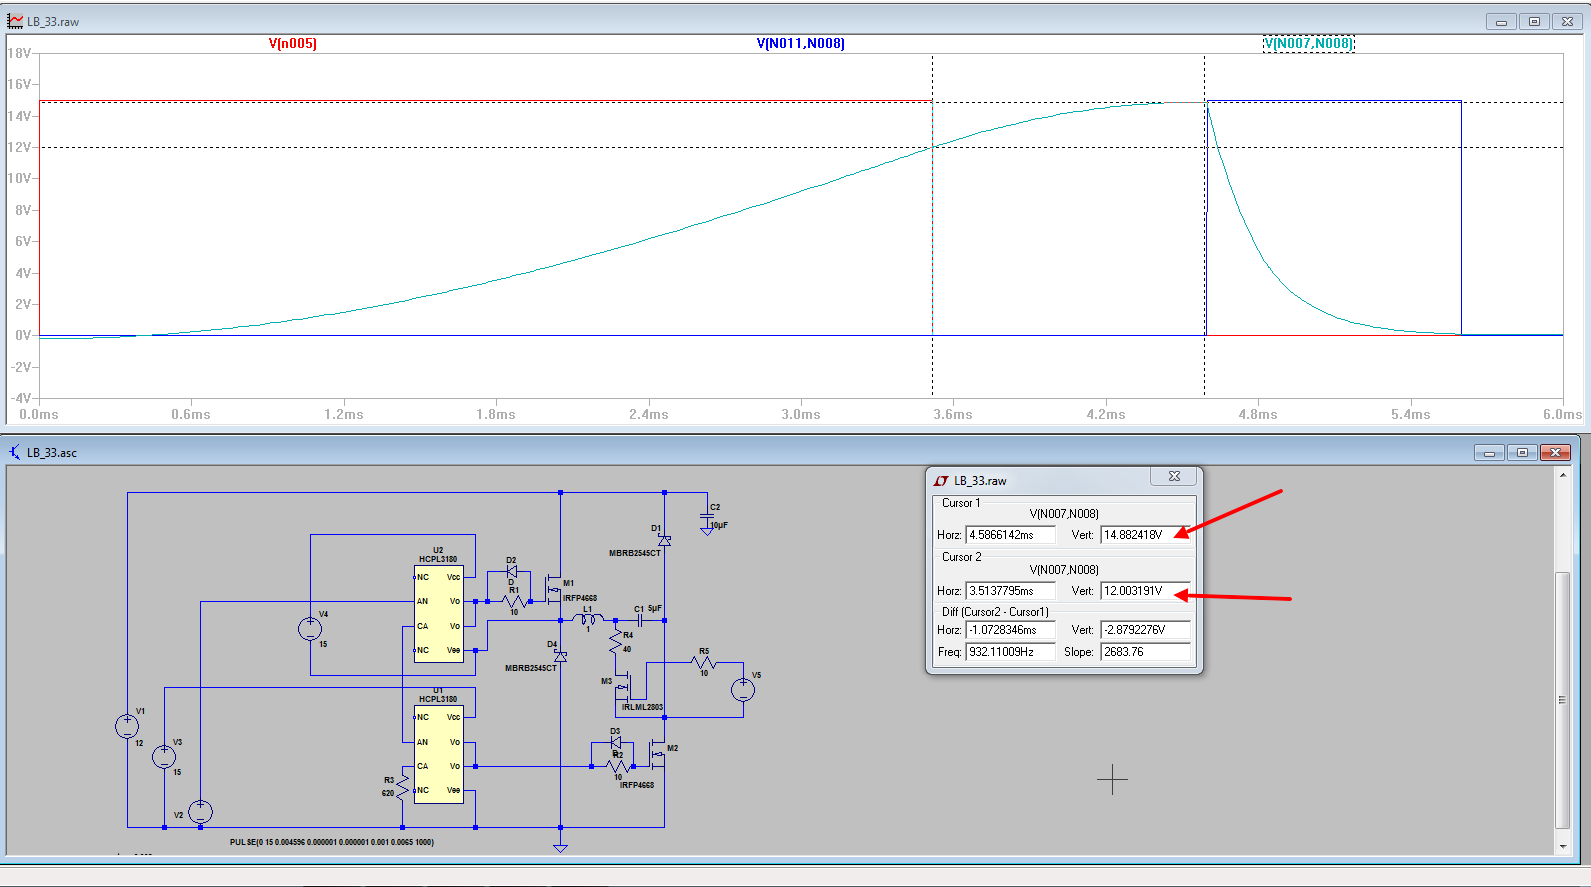Image resolution: width=1591 pixels, height=887 pixels.
Task: Click the R3 620 resistor symbol
Action: click(x=402, y=787)
